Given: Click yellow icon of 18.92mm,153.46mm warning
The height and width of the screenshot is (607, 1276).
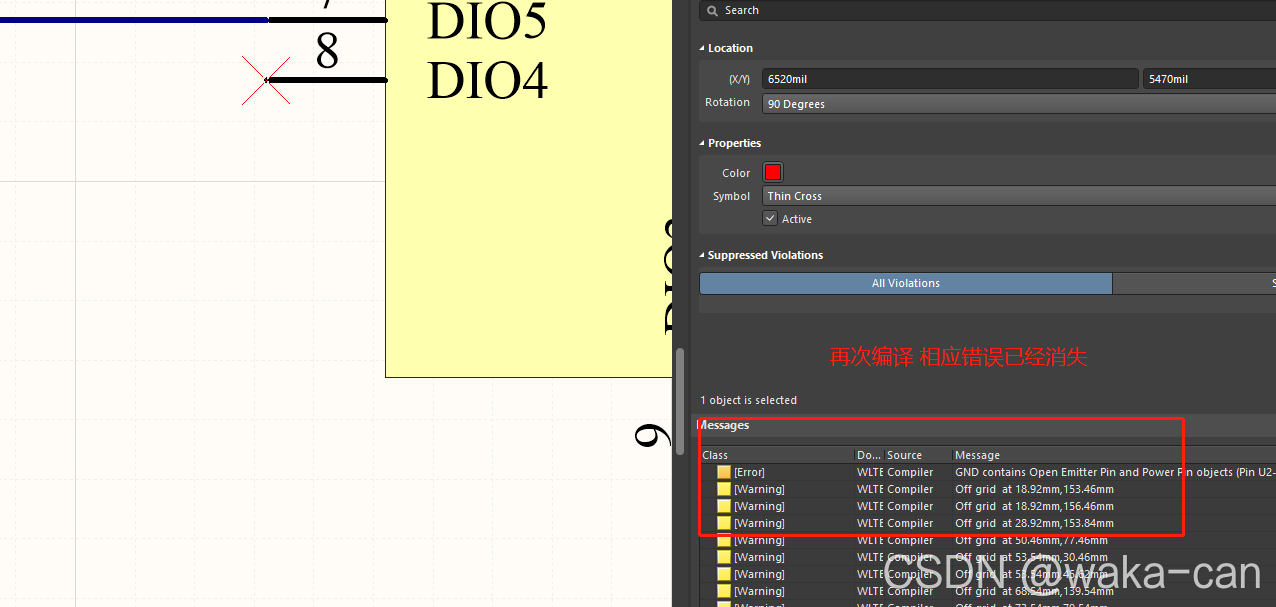Looking at the screenshot, I should (x=724, y=489).
